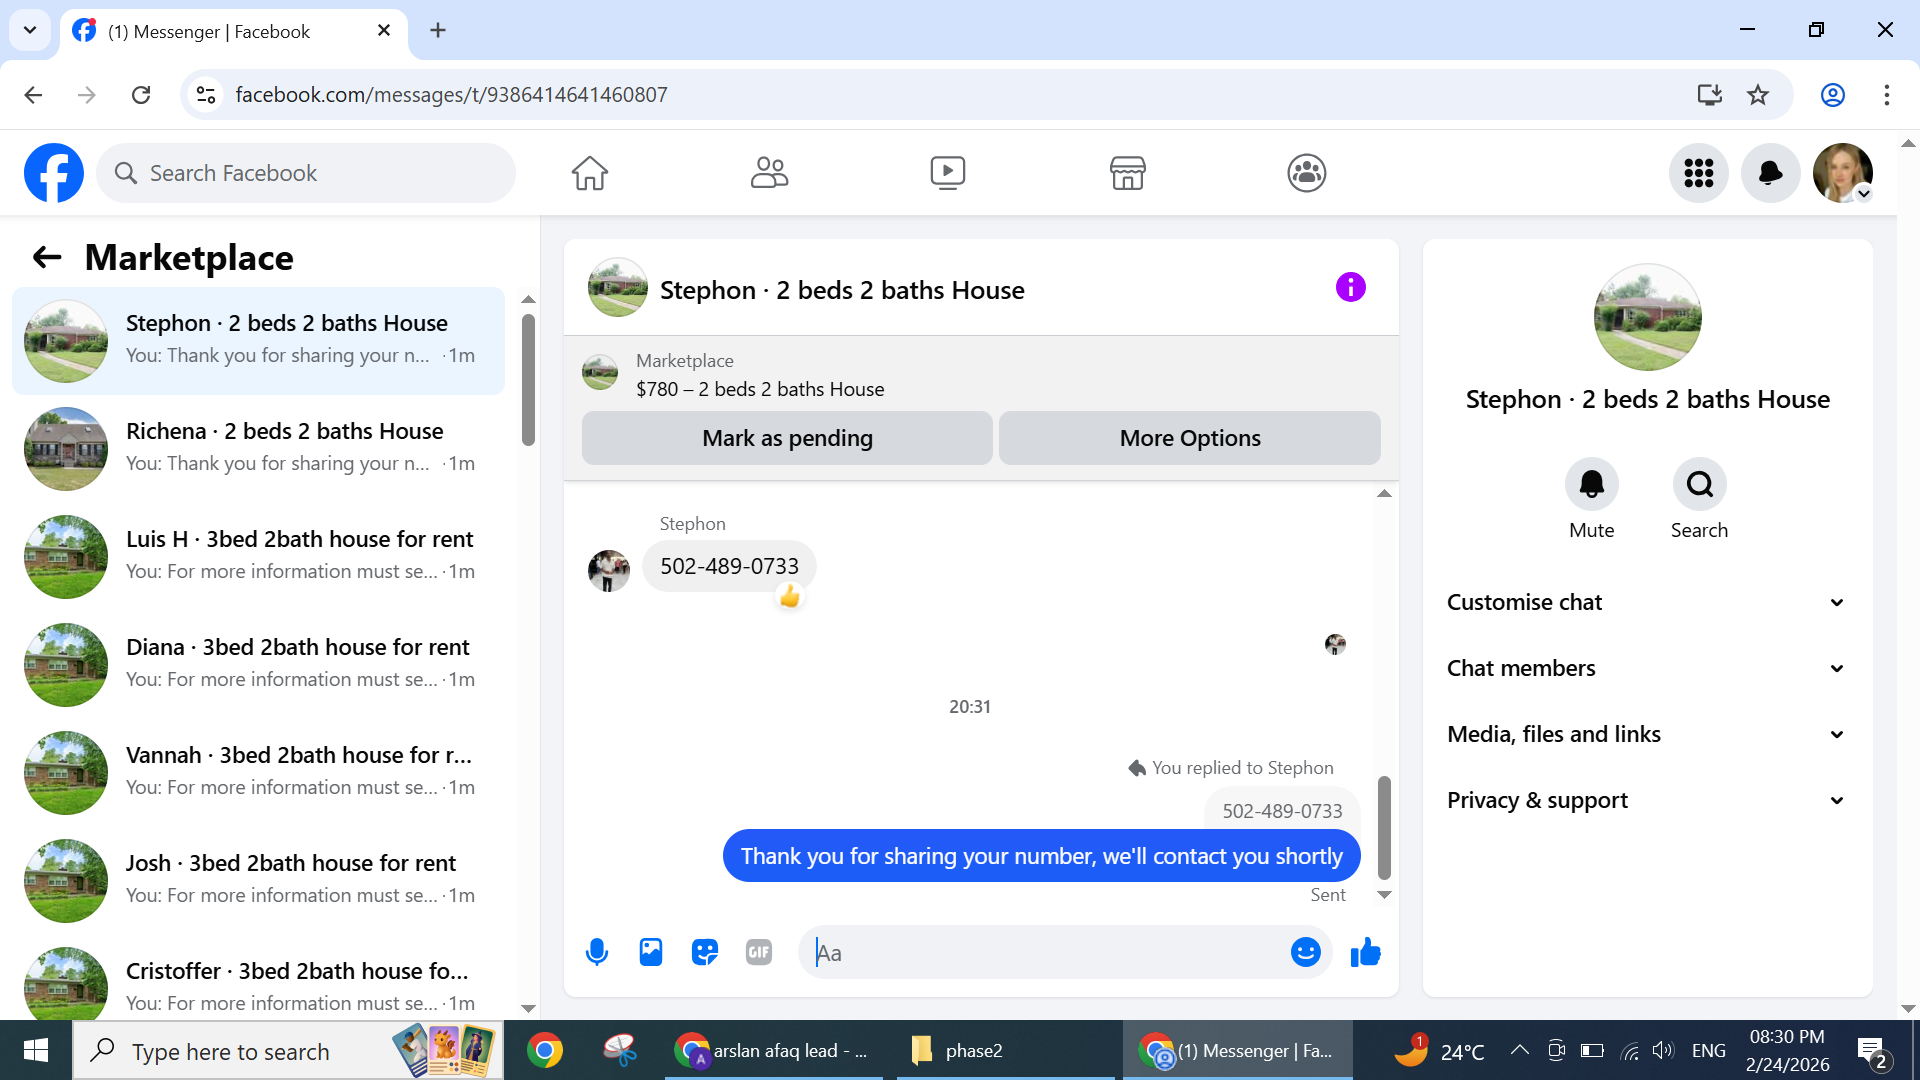Expand Chat members section
Viewport: 1920px width, 1080px height.
(x=1646, y=668)
